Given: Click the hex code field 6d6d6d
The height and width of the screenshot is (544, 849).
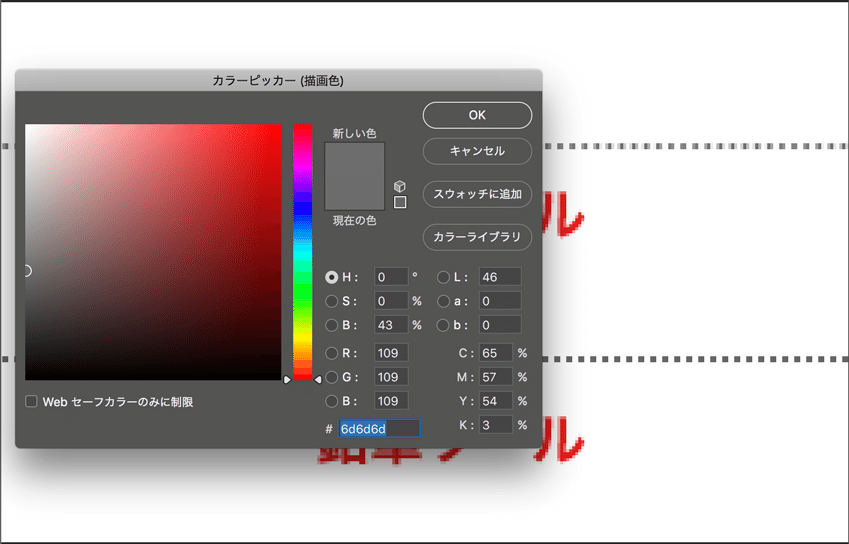Looking at the screenshot, I should point(379,429).
